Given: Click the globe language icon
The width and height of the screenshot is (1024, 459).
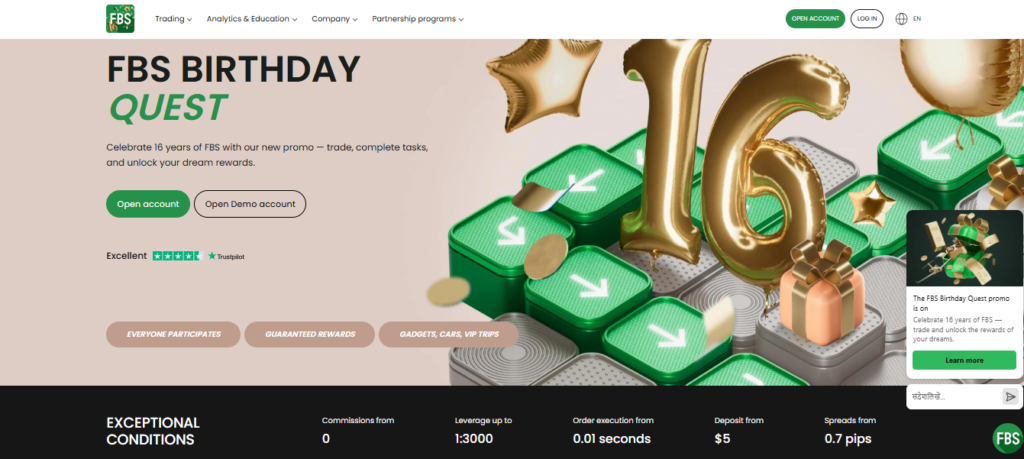Looking at the screenshot, I should [901, 19].
